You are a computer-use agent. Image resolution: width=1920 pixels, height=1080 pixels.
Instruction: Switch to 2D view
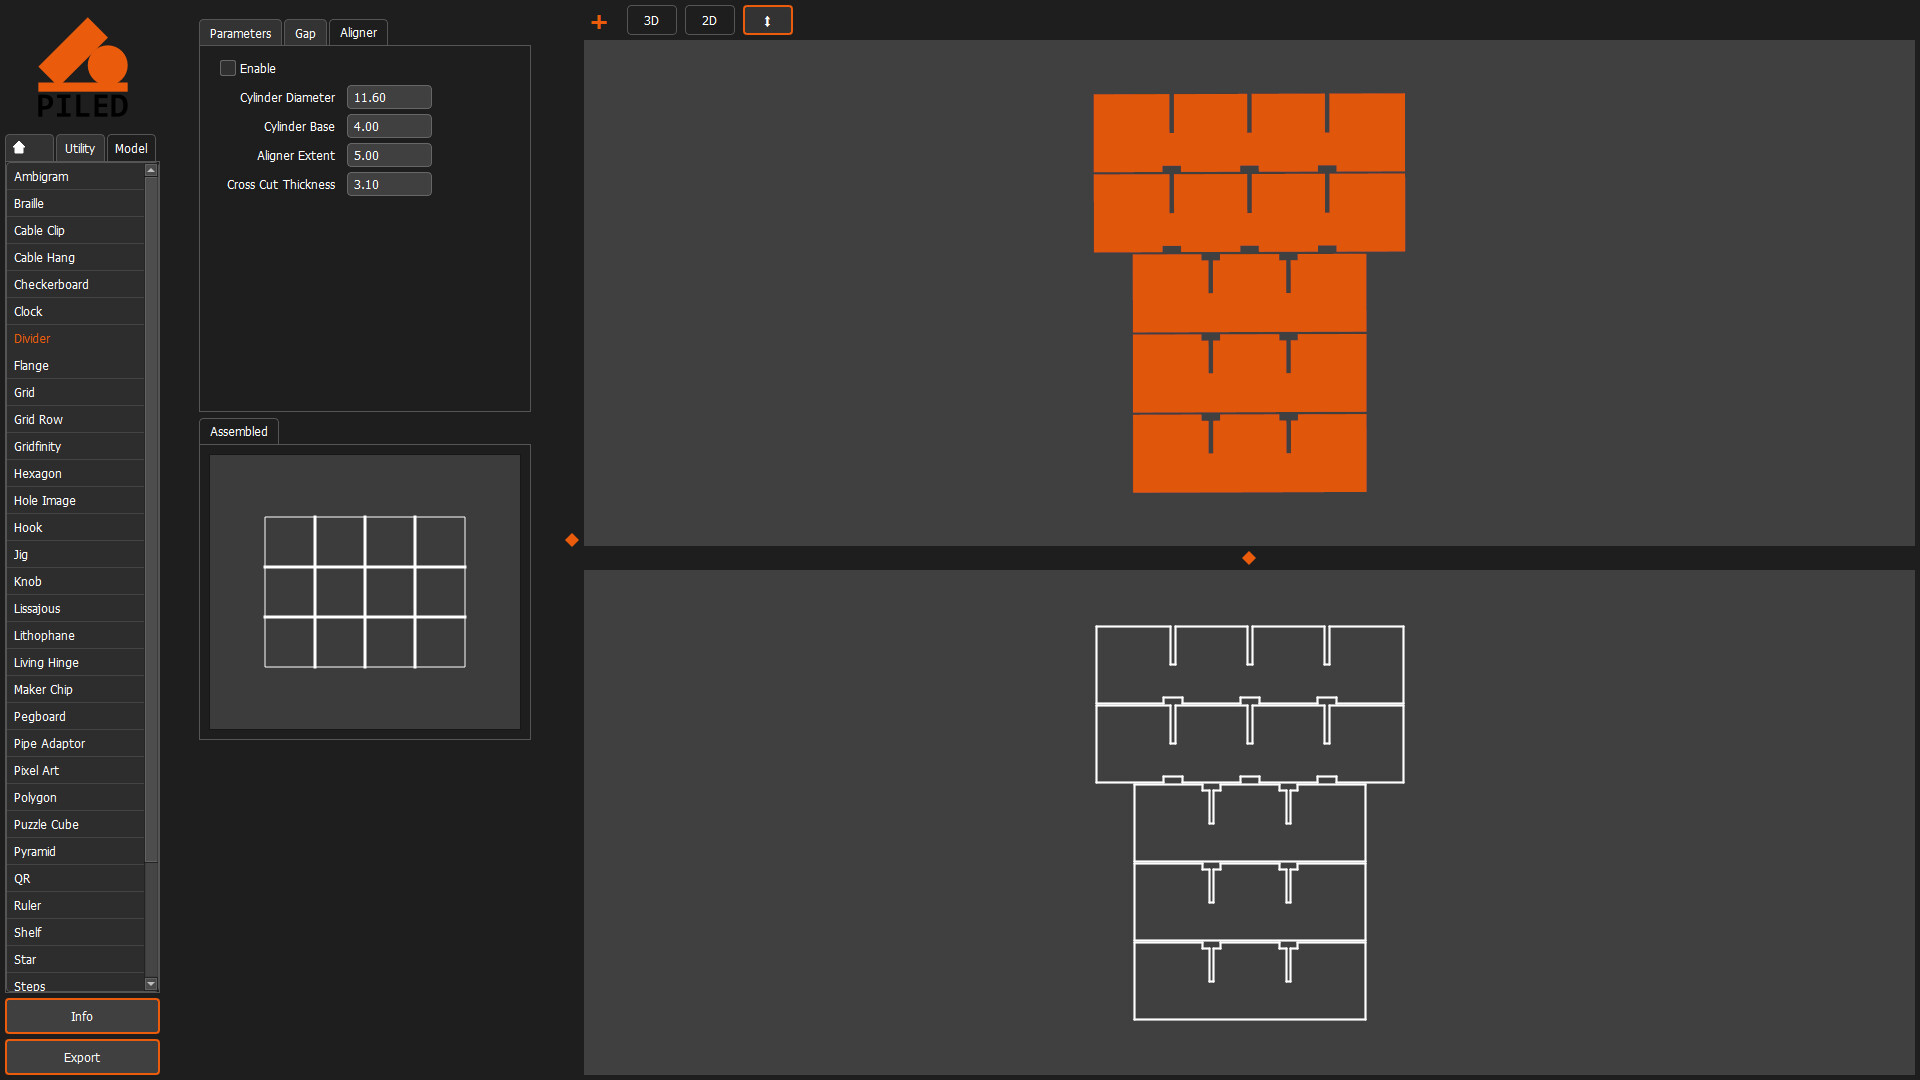[709, 21]
